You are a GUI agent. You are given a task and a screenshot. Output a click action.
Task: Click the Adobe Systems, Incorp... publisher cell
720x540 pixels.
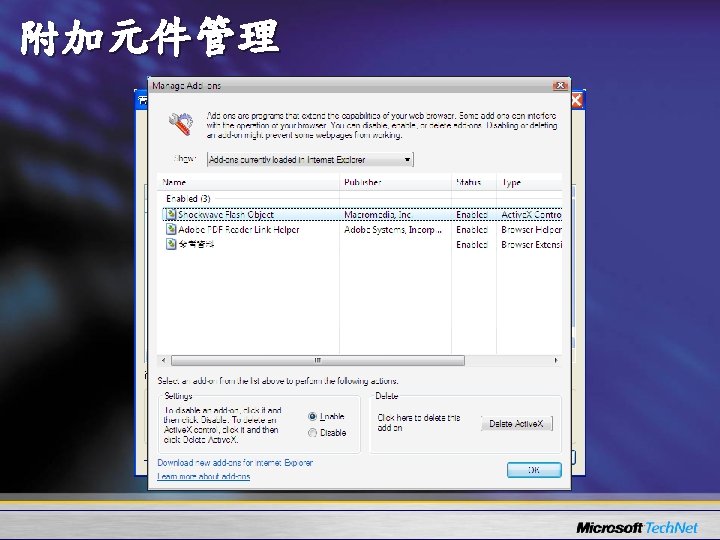click(x=393, y=229)
